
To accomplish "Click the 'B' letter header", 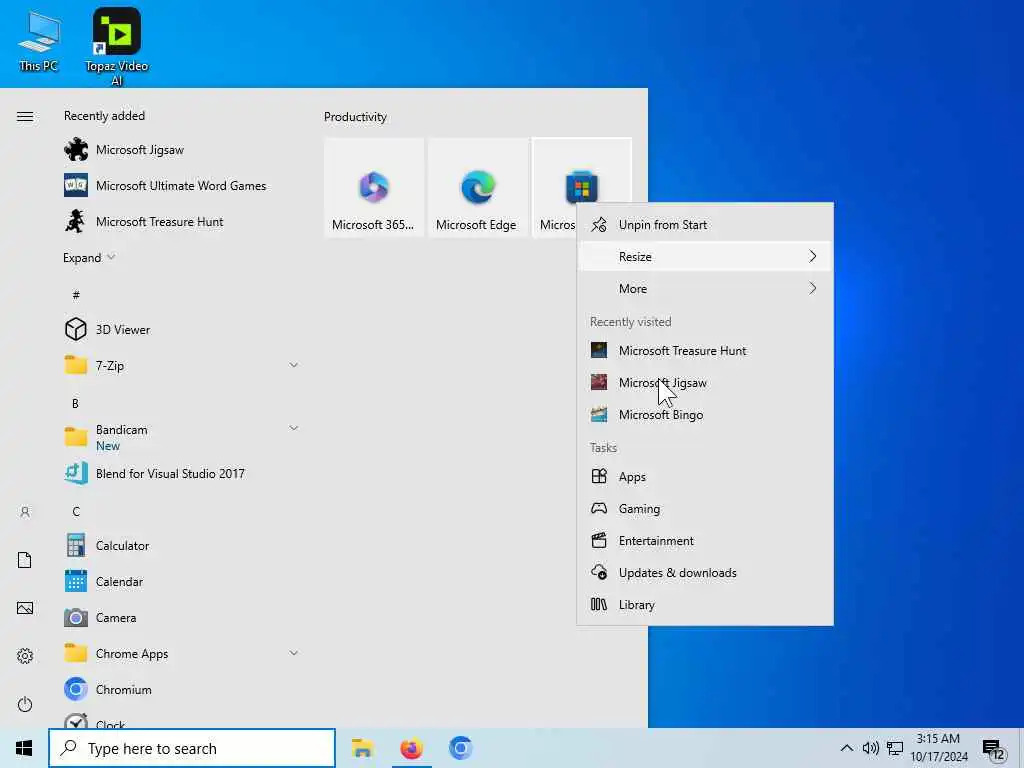I will pyautogui.click(x=75, y=404).
